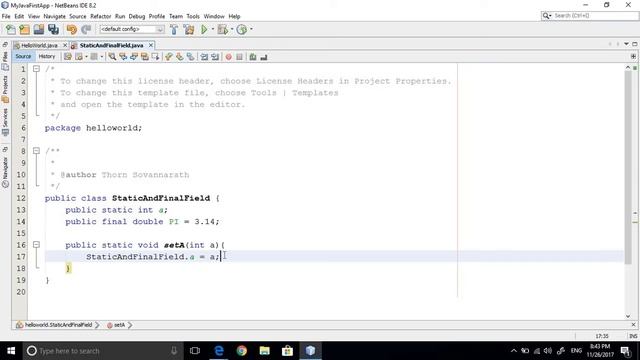The image size is (640, 360).
Task: Switch to the HelloWorld.java tab
Action: 39,45
